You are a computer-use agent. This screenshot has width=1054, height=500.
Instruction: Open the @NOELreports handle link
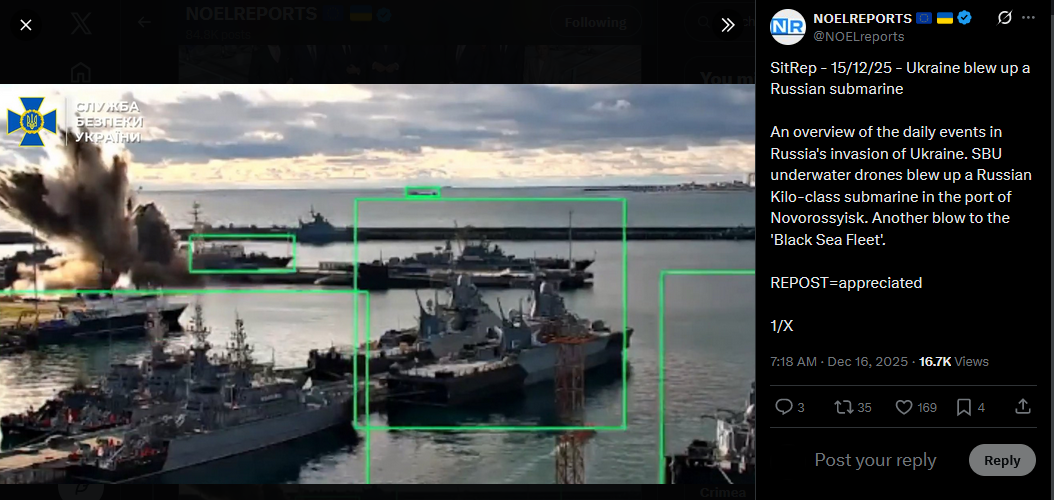tap(859, 36)
